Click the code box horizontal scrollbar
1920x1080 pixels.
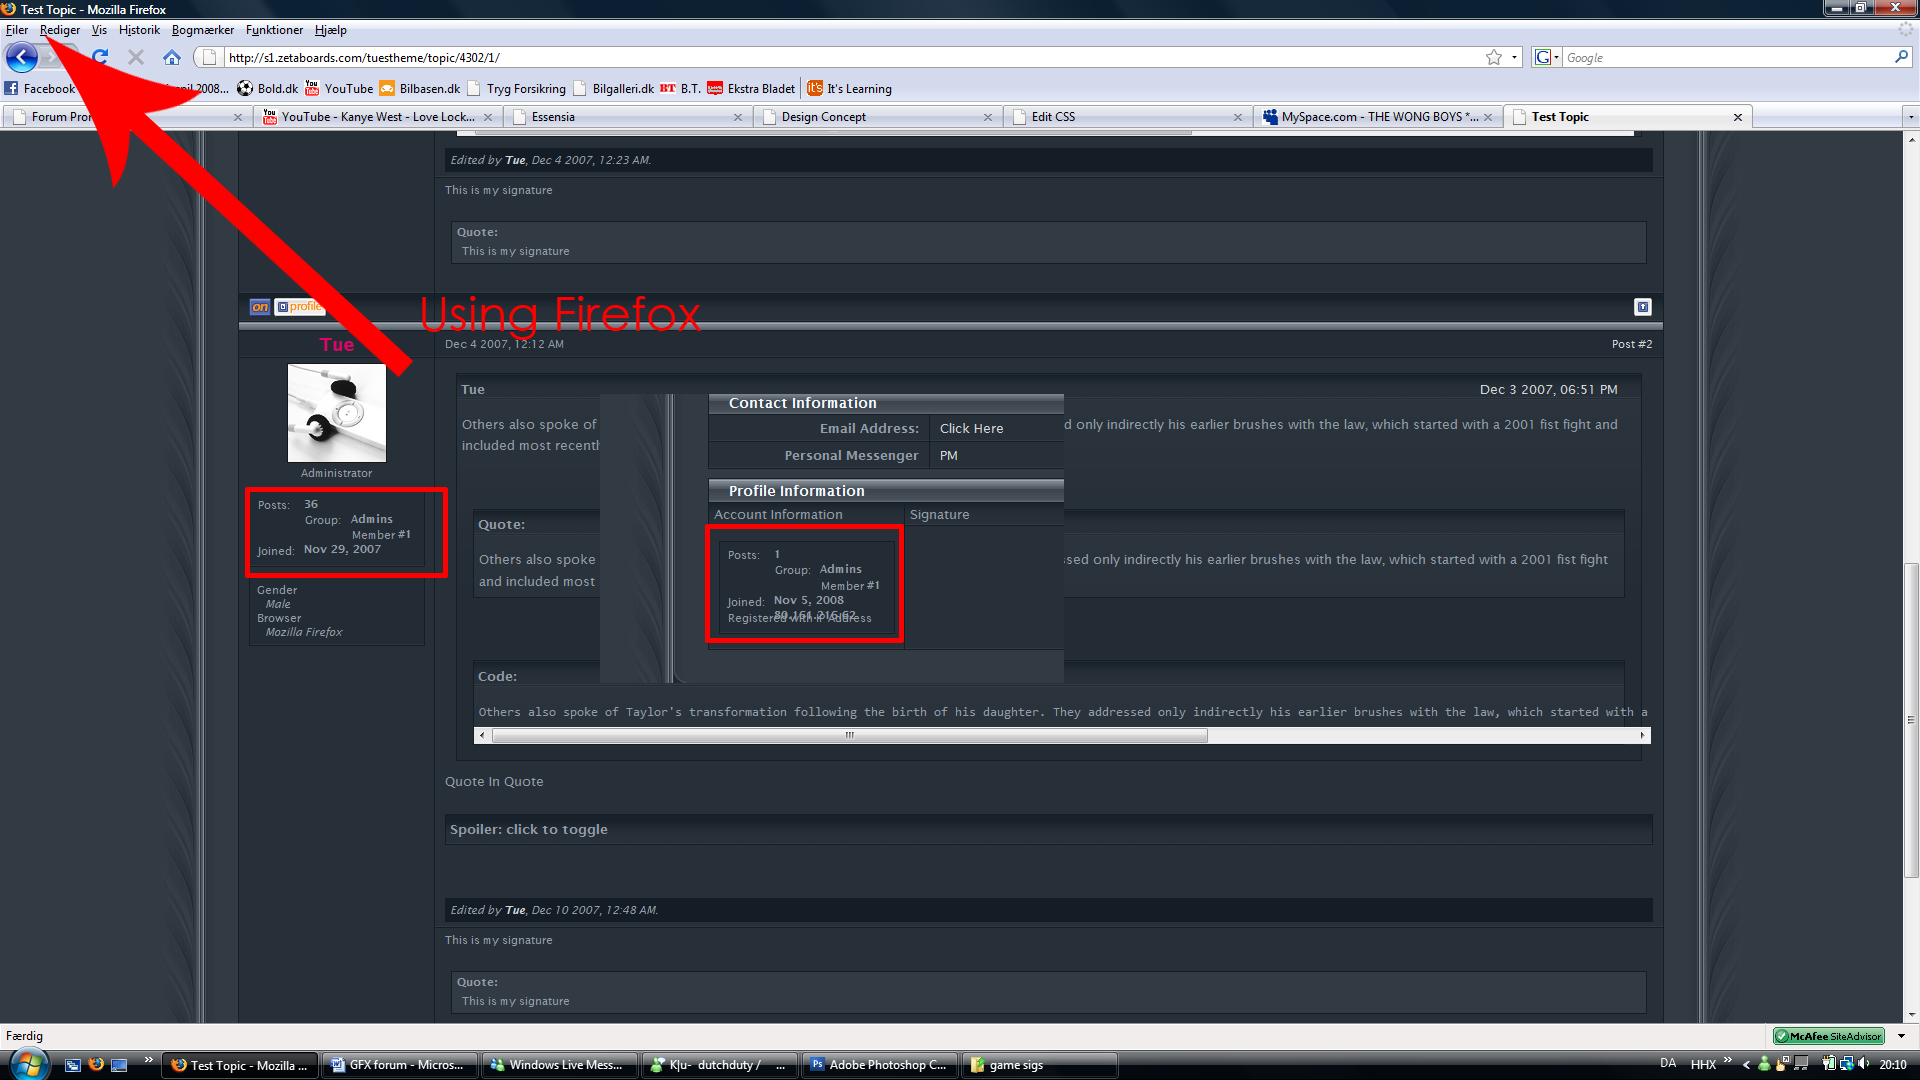[849, 736]
